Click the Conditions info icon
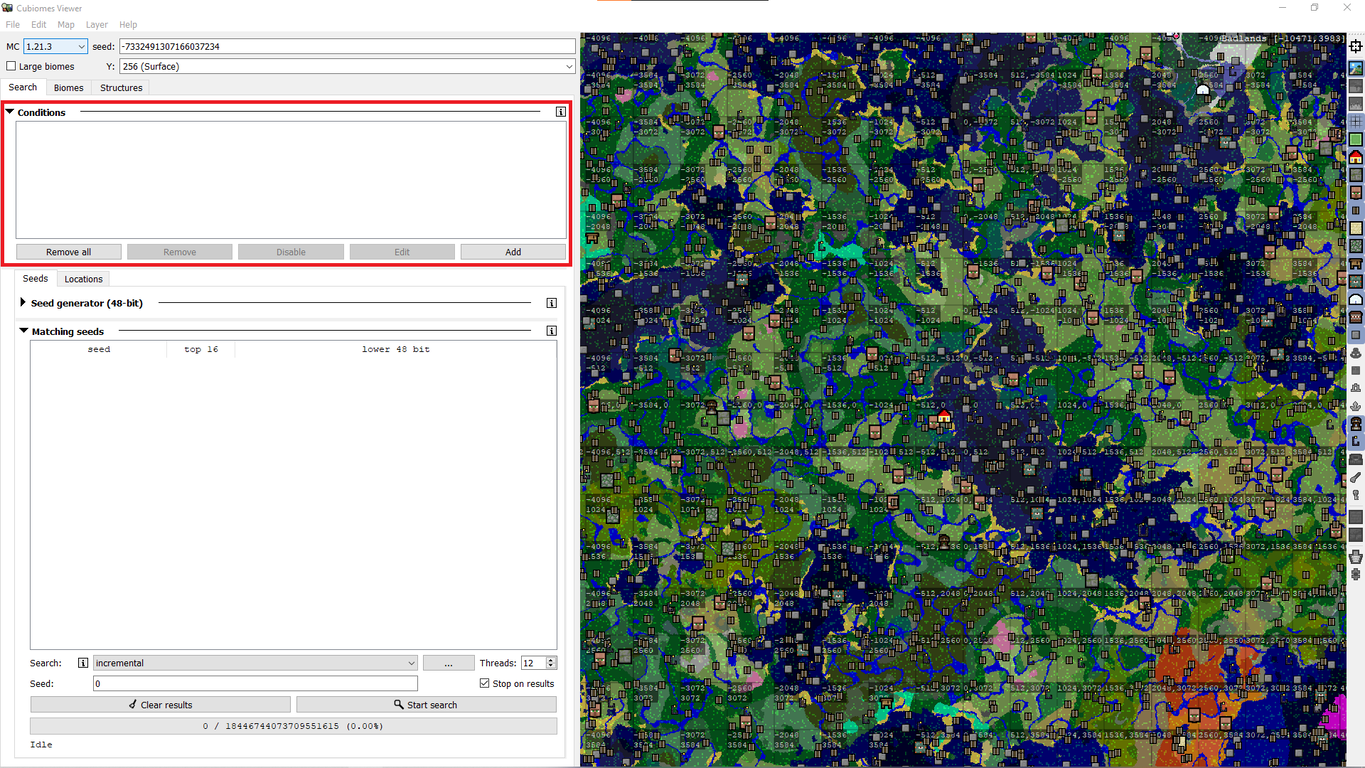 pos(560,112)
